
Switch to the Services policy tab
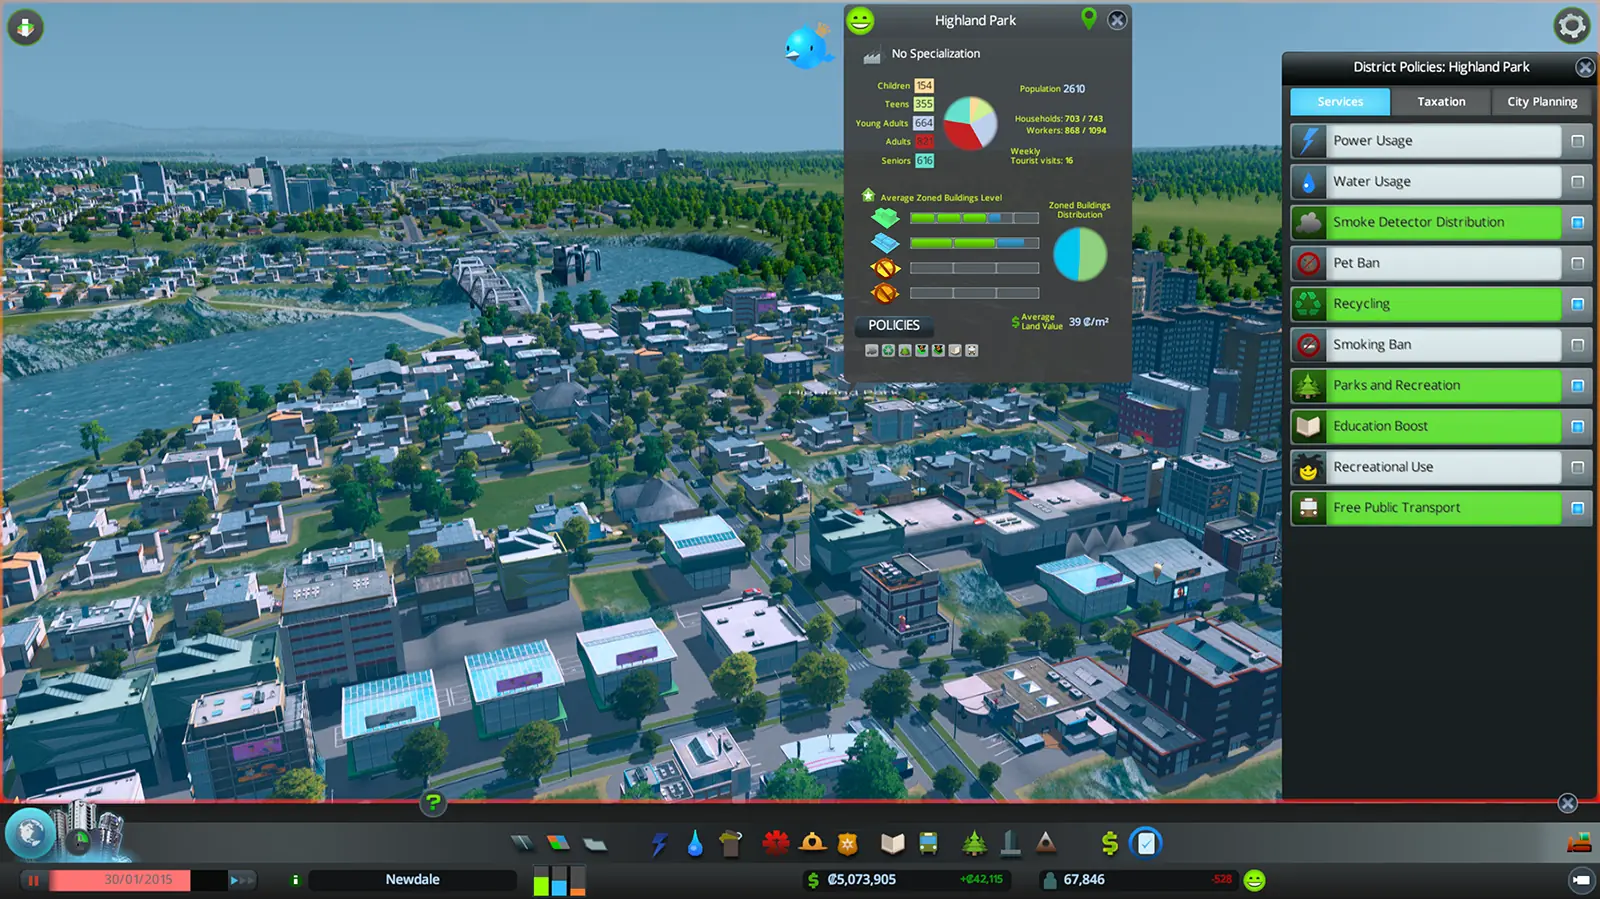coord(1340,101)
